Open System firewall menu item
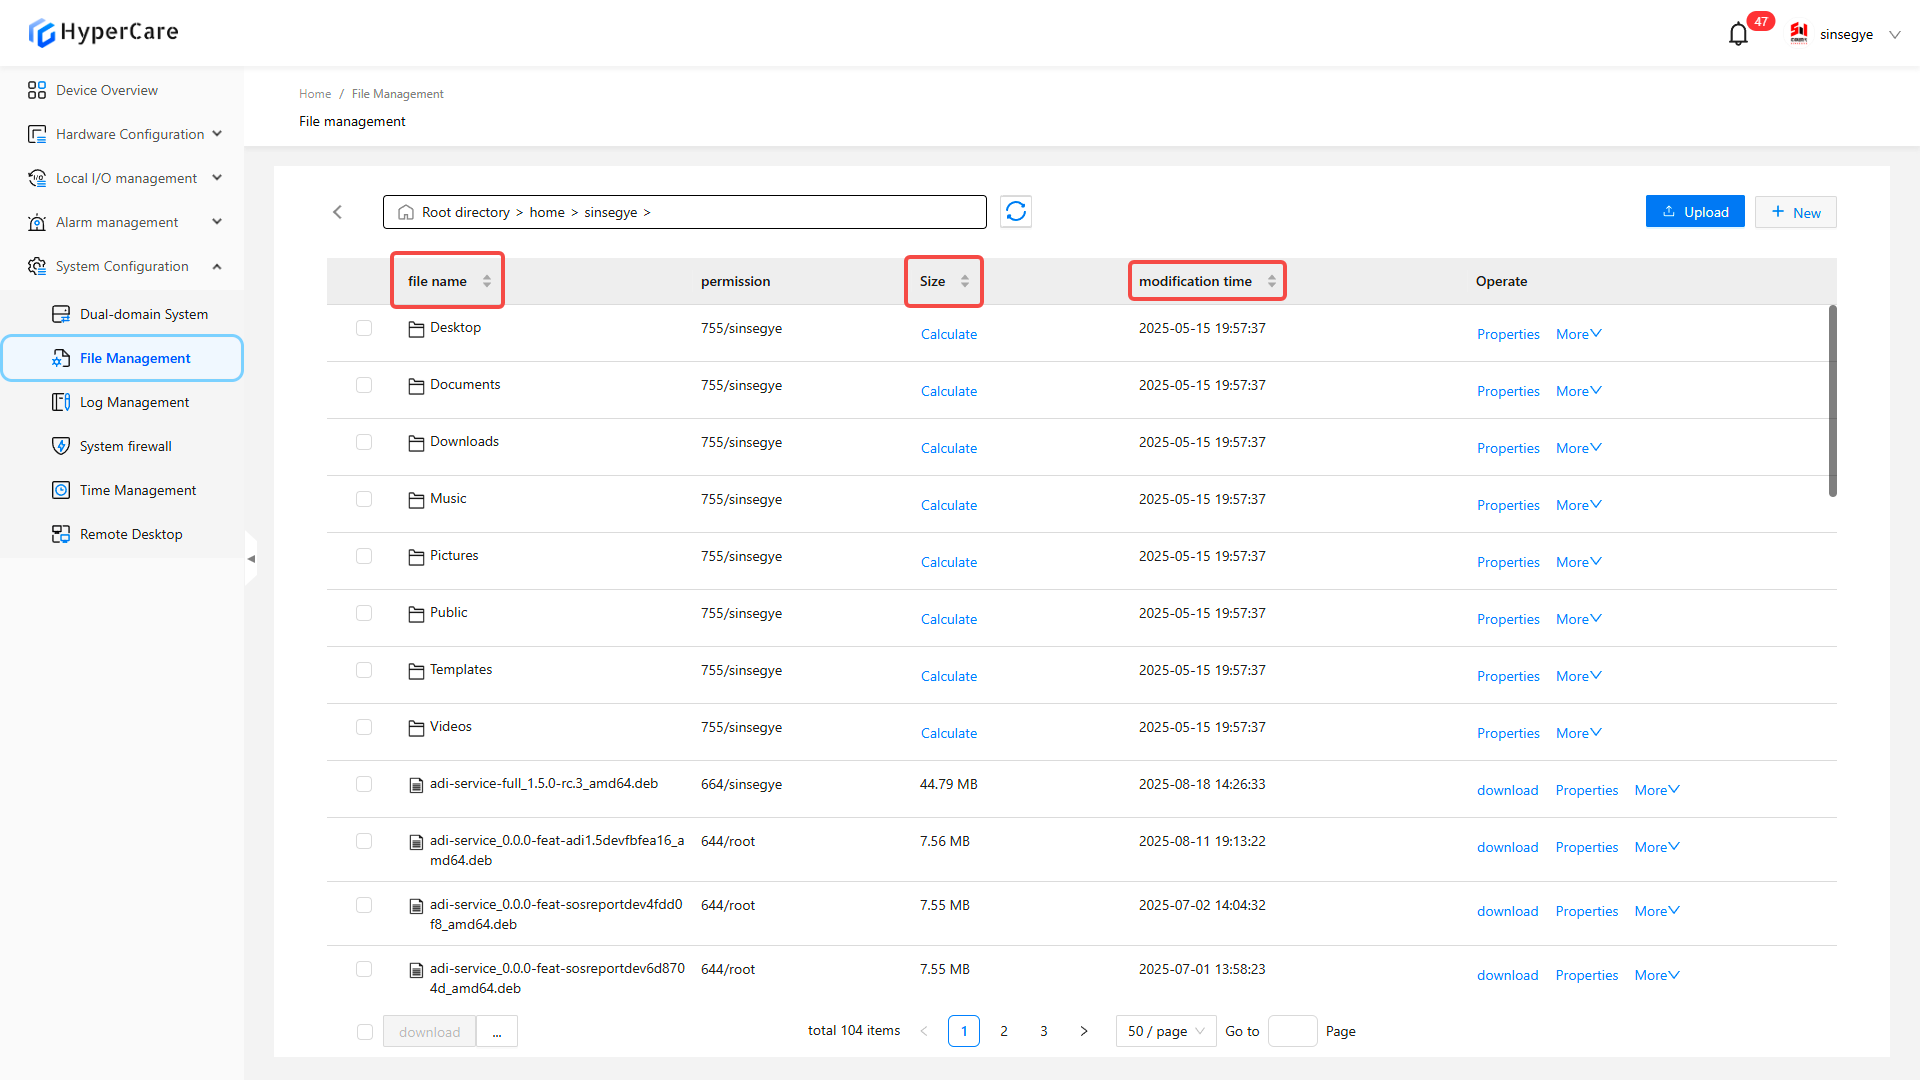The height and width of the screenshot is (1080, 1920). tap(125, 446)
